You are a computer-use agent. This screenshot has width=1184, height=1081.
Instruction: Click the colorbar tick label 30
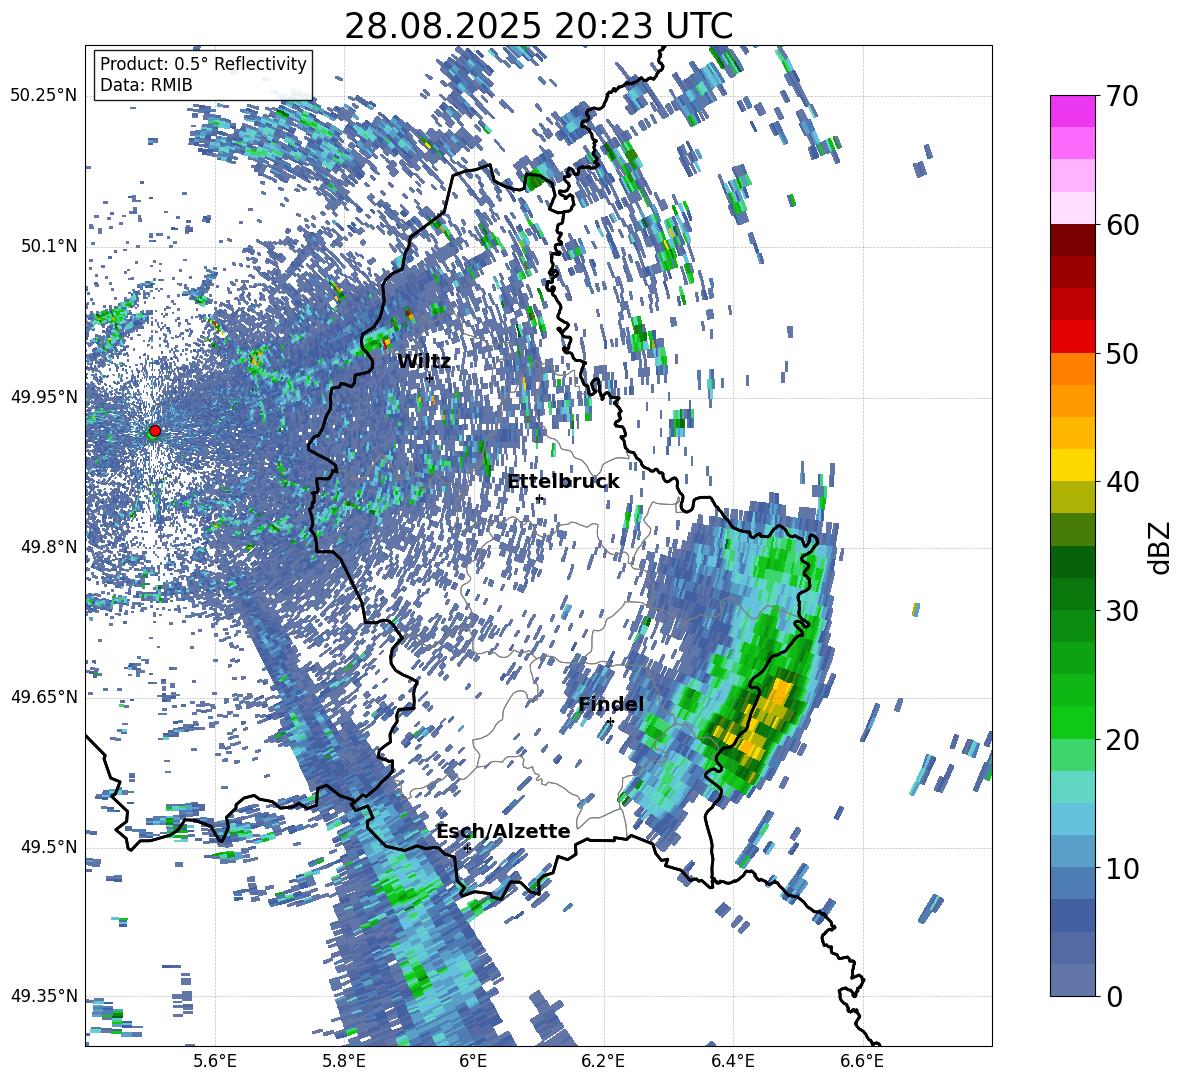(1121, 611)
